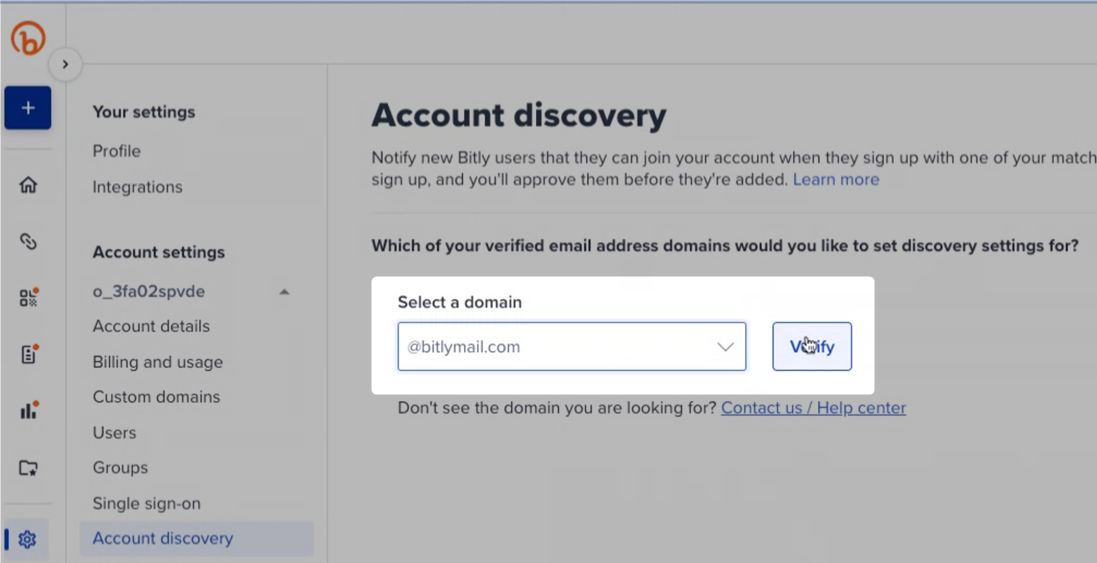Click the Verify button

812,346
